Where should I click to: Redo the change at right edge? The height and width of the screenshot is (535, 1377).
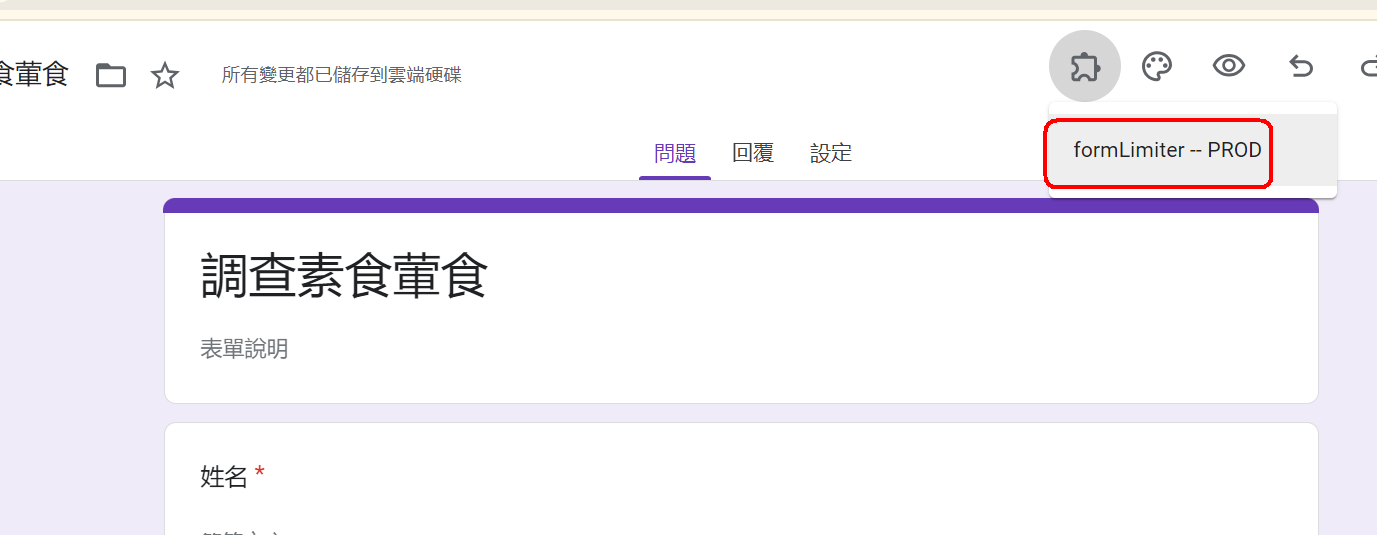[x=1368, y=67]
